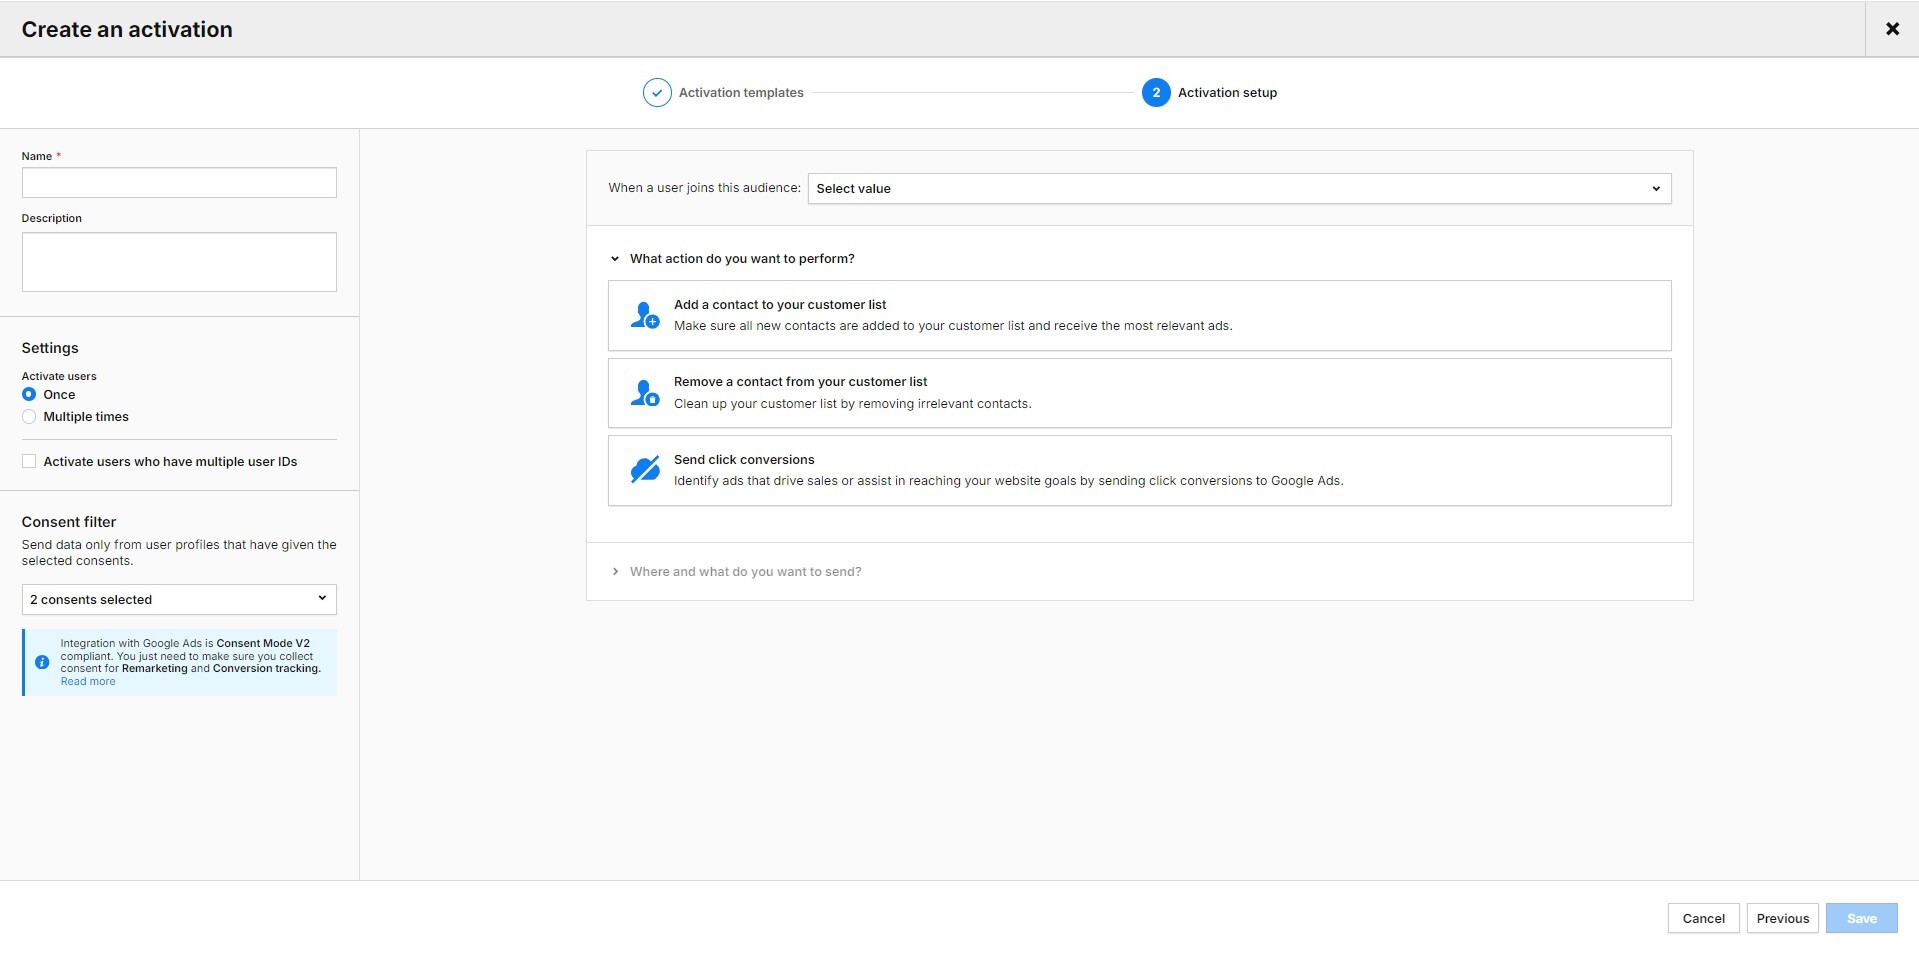1919x953 pixels.
Task: Cancel the activation setup
Action: [1703, 918]
